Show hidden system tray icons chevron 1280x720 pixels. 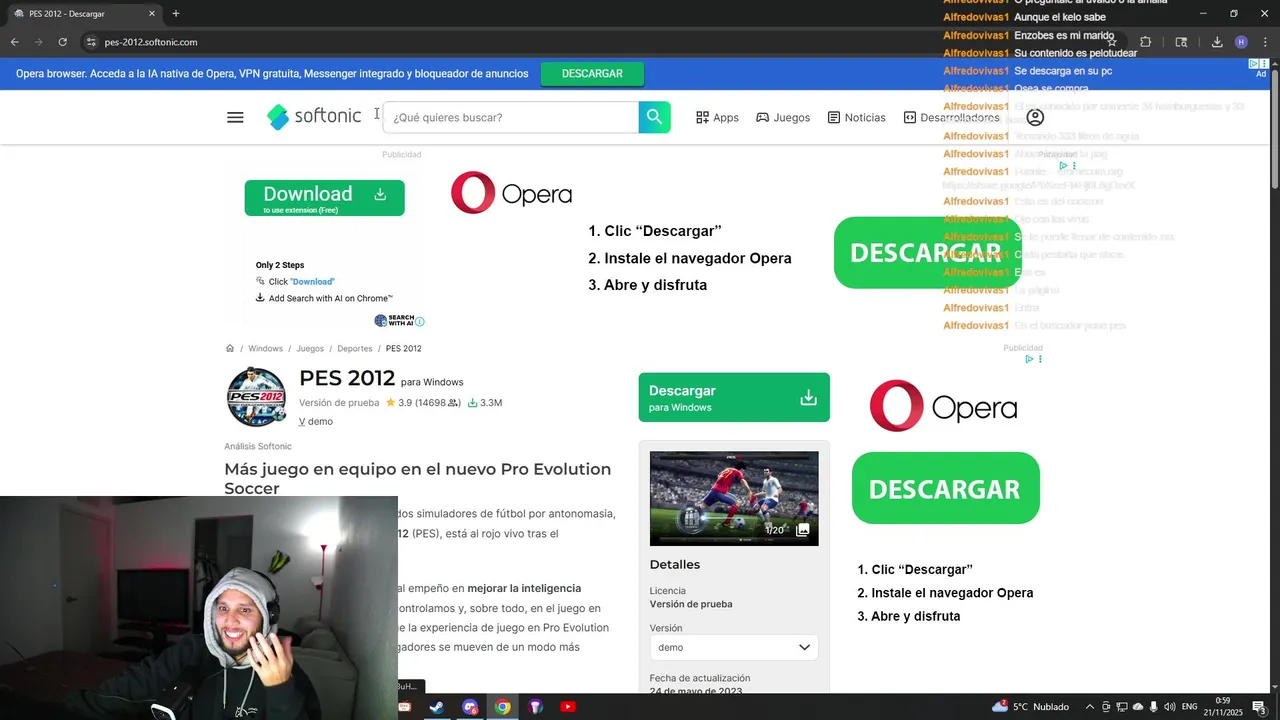(1090, 707)
